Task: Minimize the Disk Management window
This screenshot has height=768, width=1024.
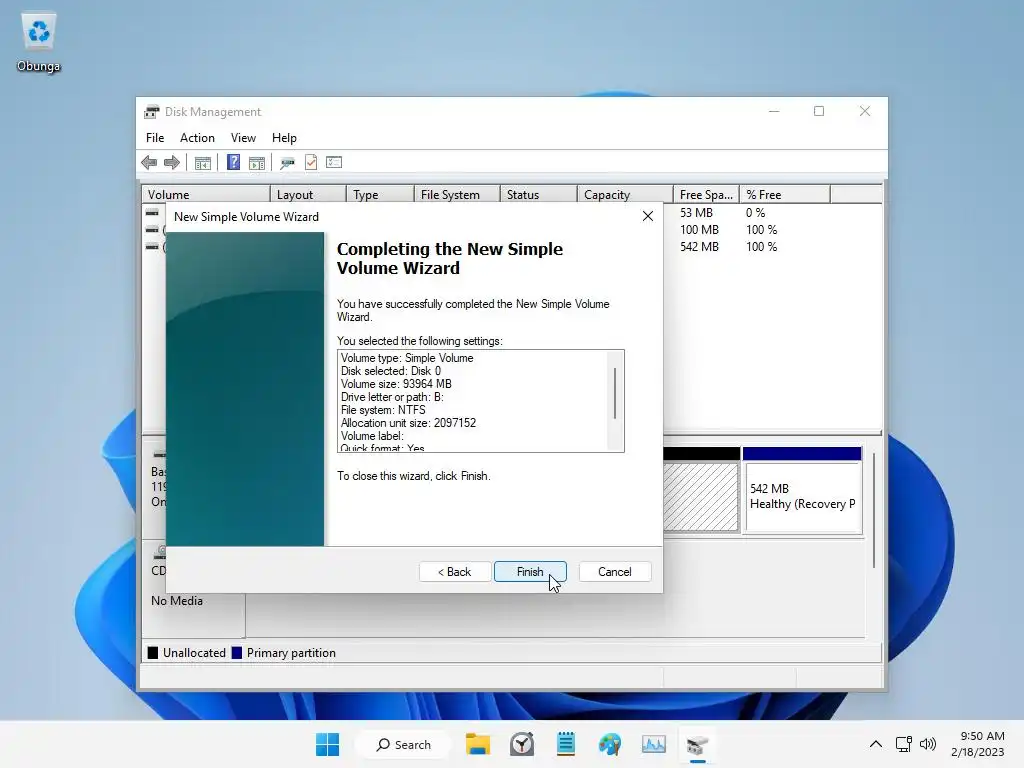Action: (774, 112)
